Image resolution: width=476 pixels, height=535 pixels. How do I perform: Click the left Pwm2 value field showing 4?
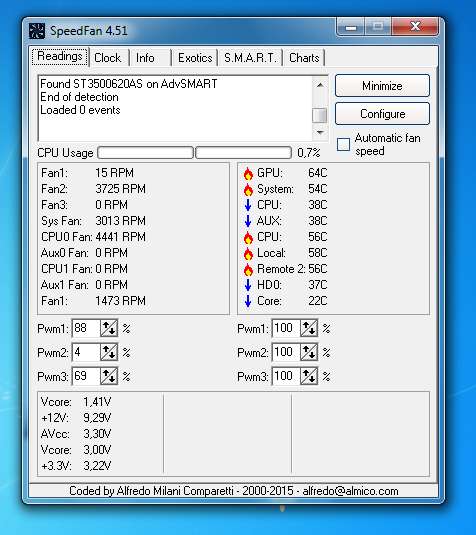pyautogui.click(x=86, y=352)
